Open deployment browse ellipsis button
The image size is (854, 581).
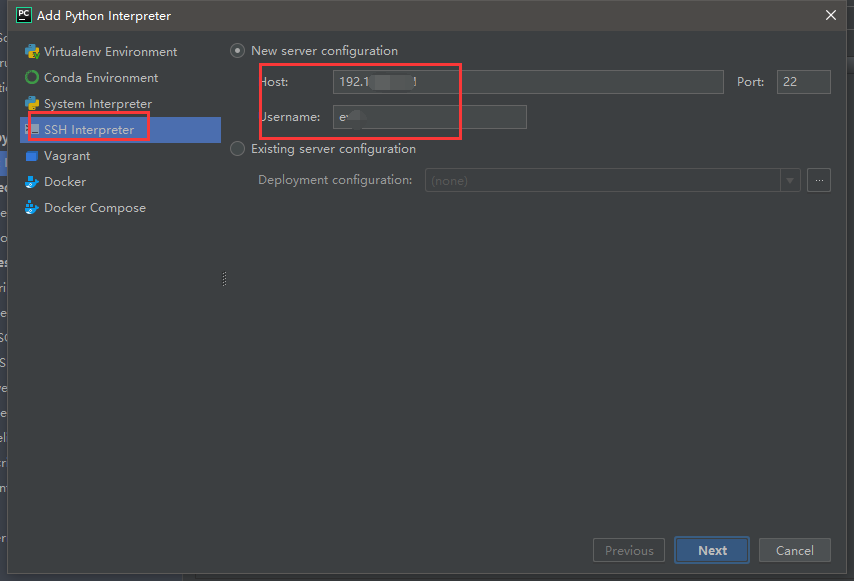pos(819,180)
